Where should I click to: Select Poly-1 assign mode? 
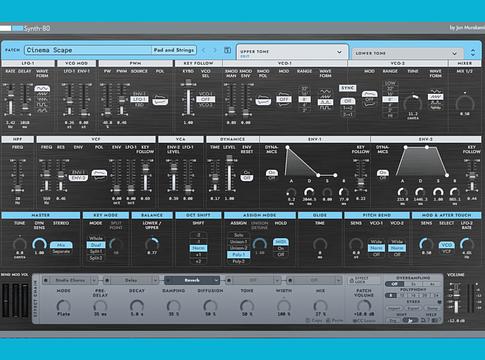(x=238, y=255)
